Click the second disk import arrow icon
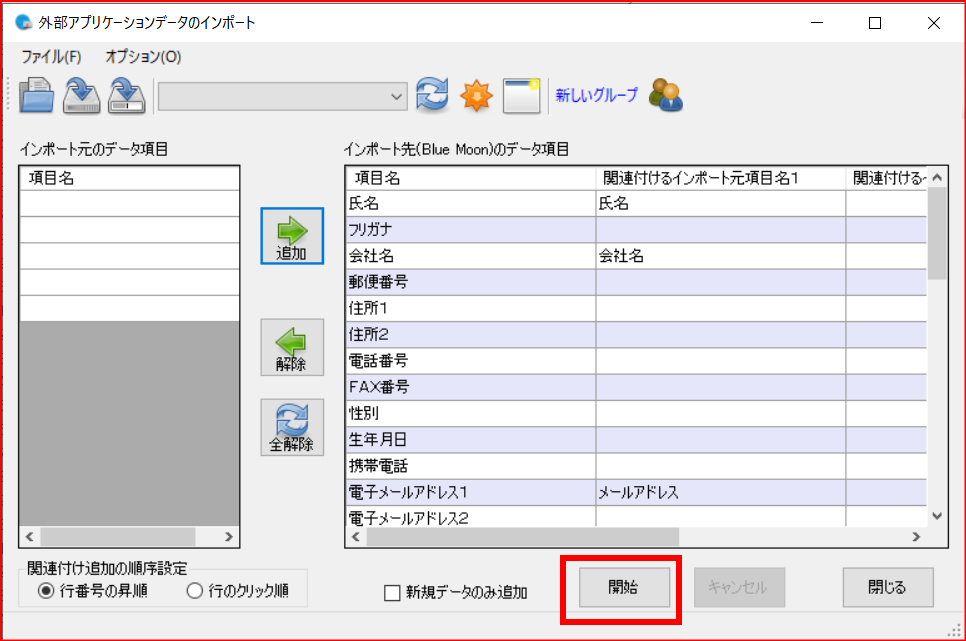The height and width of the screenshot is (641, 966). (127, 96)
